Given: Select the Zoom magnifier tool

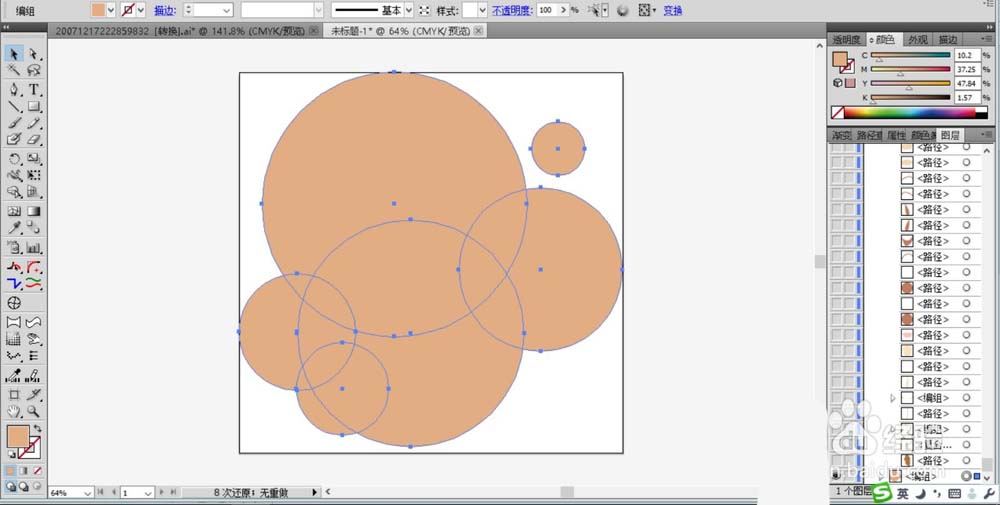Looking at the screenshot, I should point(34,411).
